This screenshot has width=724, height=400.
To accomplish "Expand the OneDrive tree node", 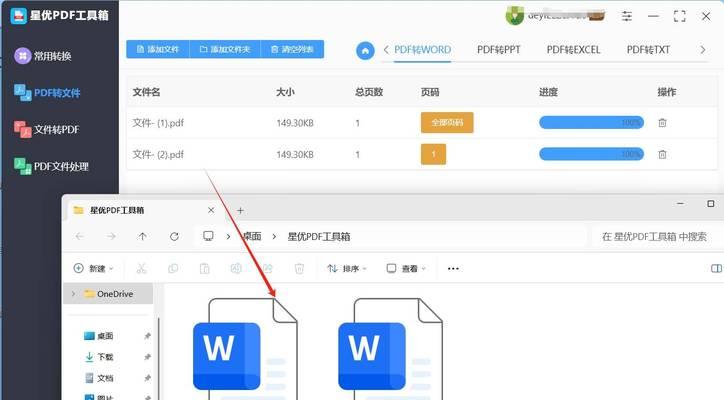I will point(73,294).
